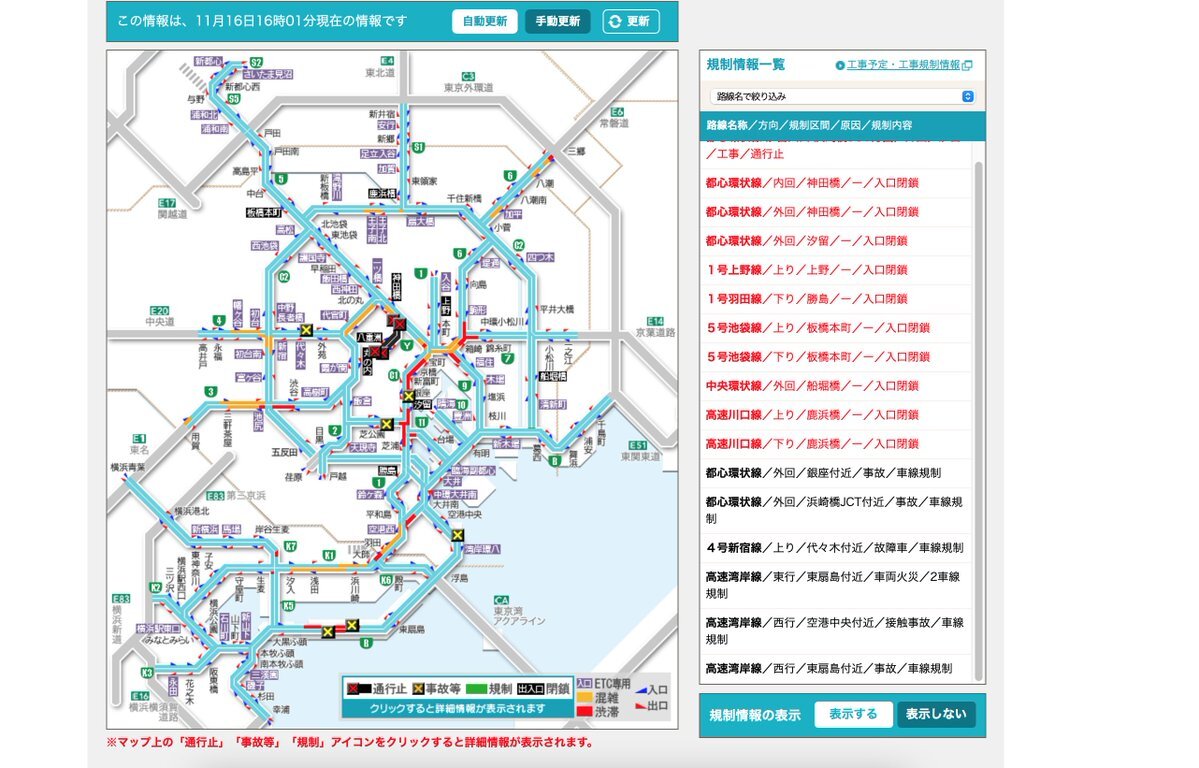Select 高速川口線 下り 鹿浜橋 row

[837, 444]
